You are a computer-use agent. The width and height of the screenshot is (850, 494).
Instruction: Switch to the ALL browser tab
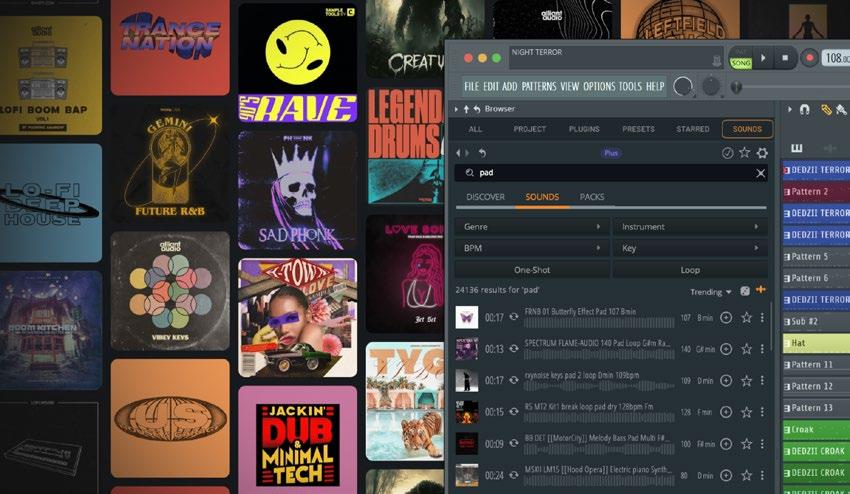tap(475, 129)
